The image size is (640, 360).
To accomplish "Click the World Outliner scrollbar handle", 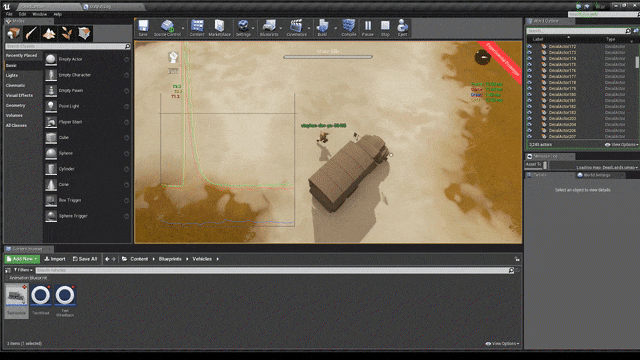I will pos(637,62).
